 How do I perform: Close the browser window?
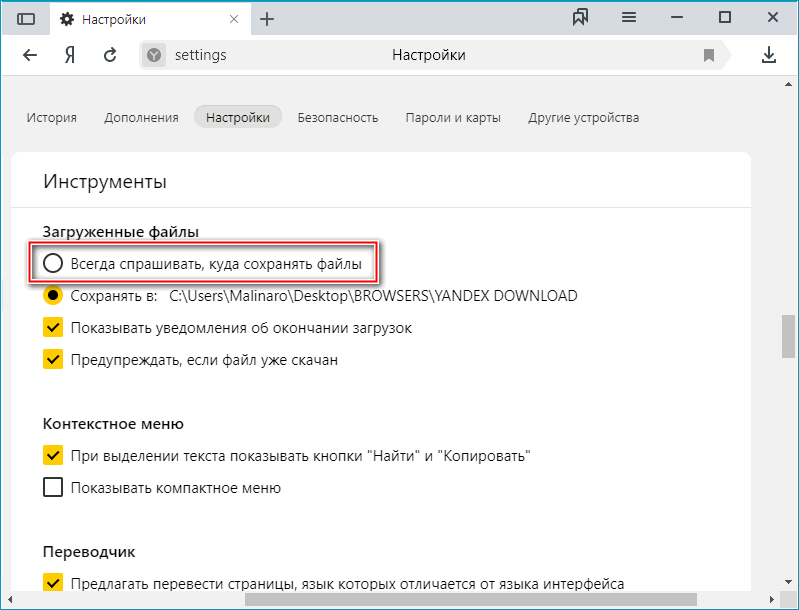coord(773,17)
